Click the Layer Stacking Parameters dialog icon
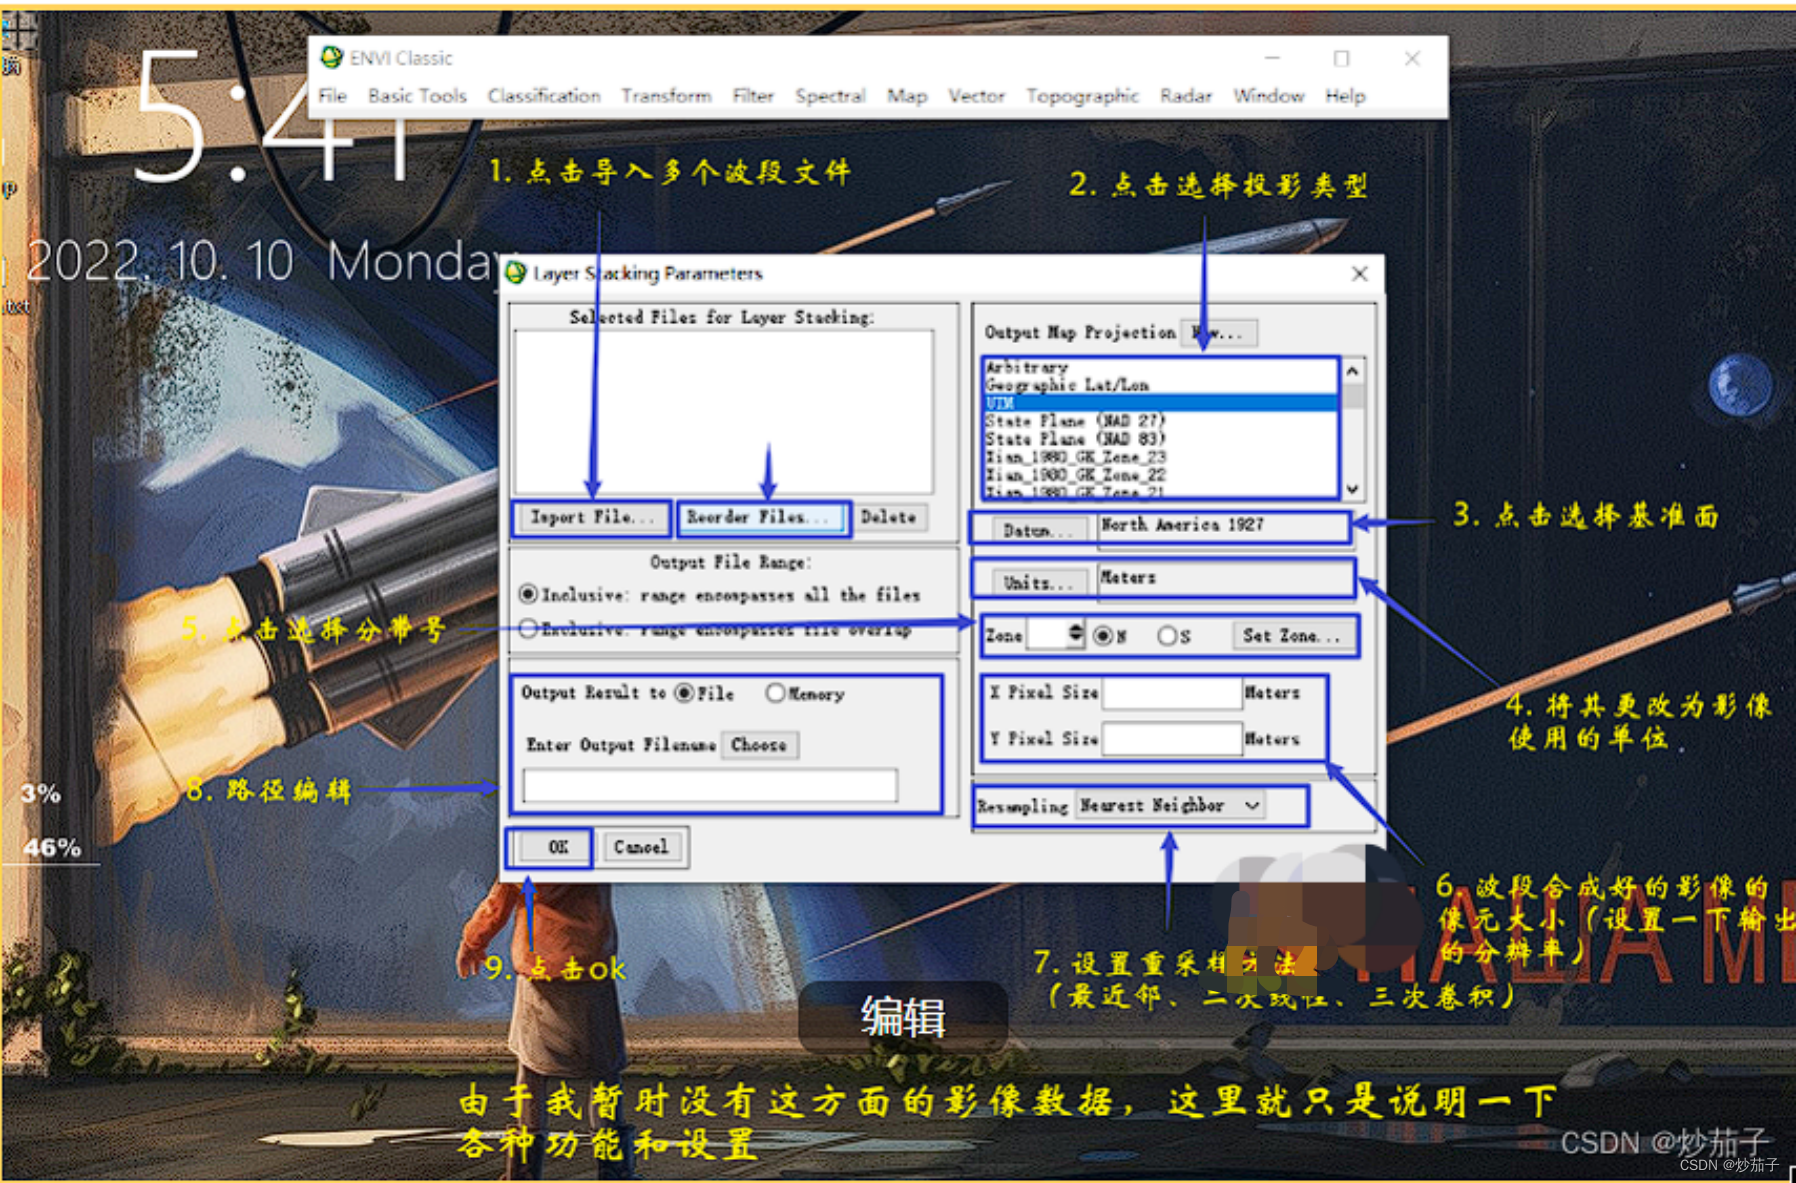This screenshot has height=1183, width=1796. point(516,273)
